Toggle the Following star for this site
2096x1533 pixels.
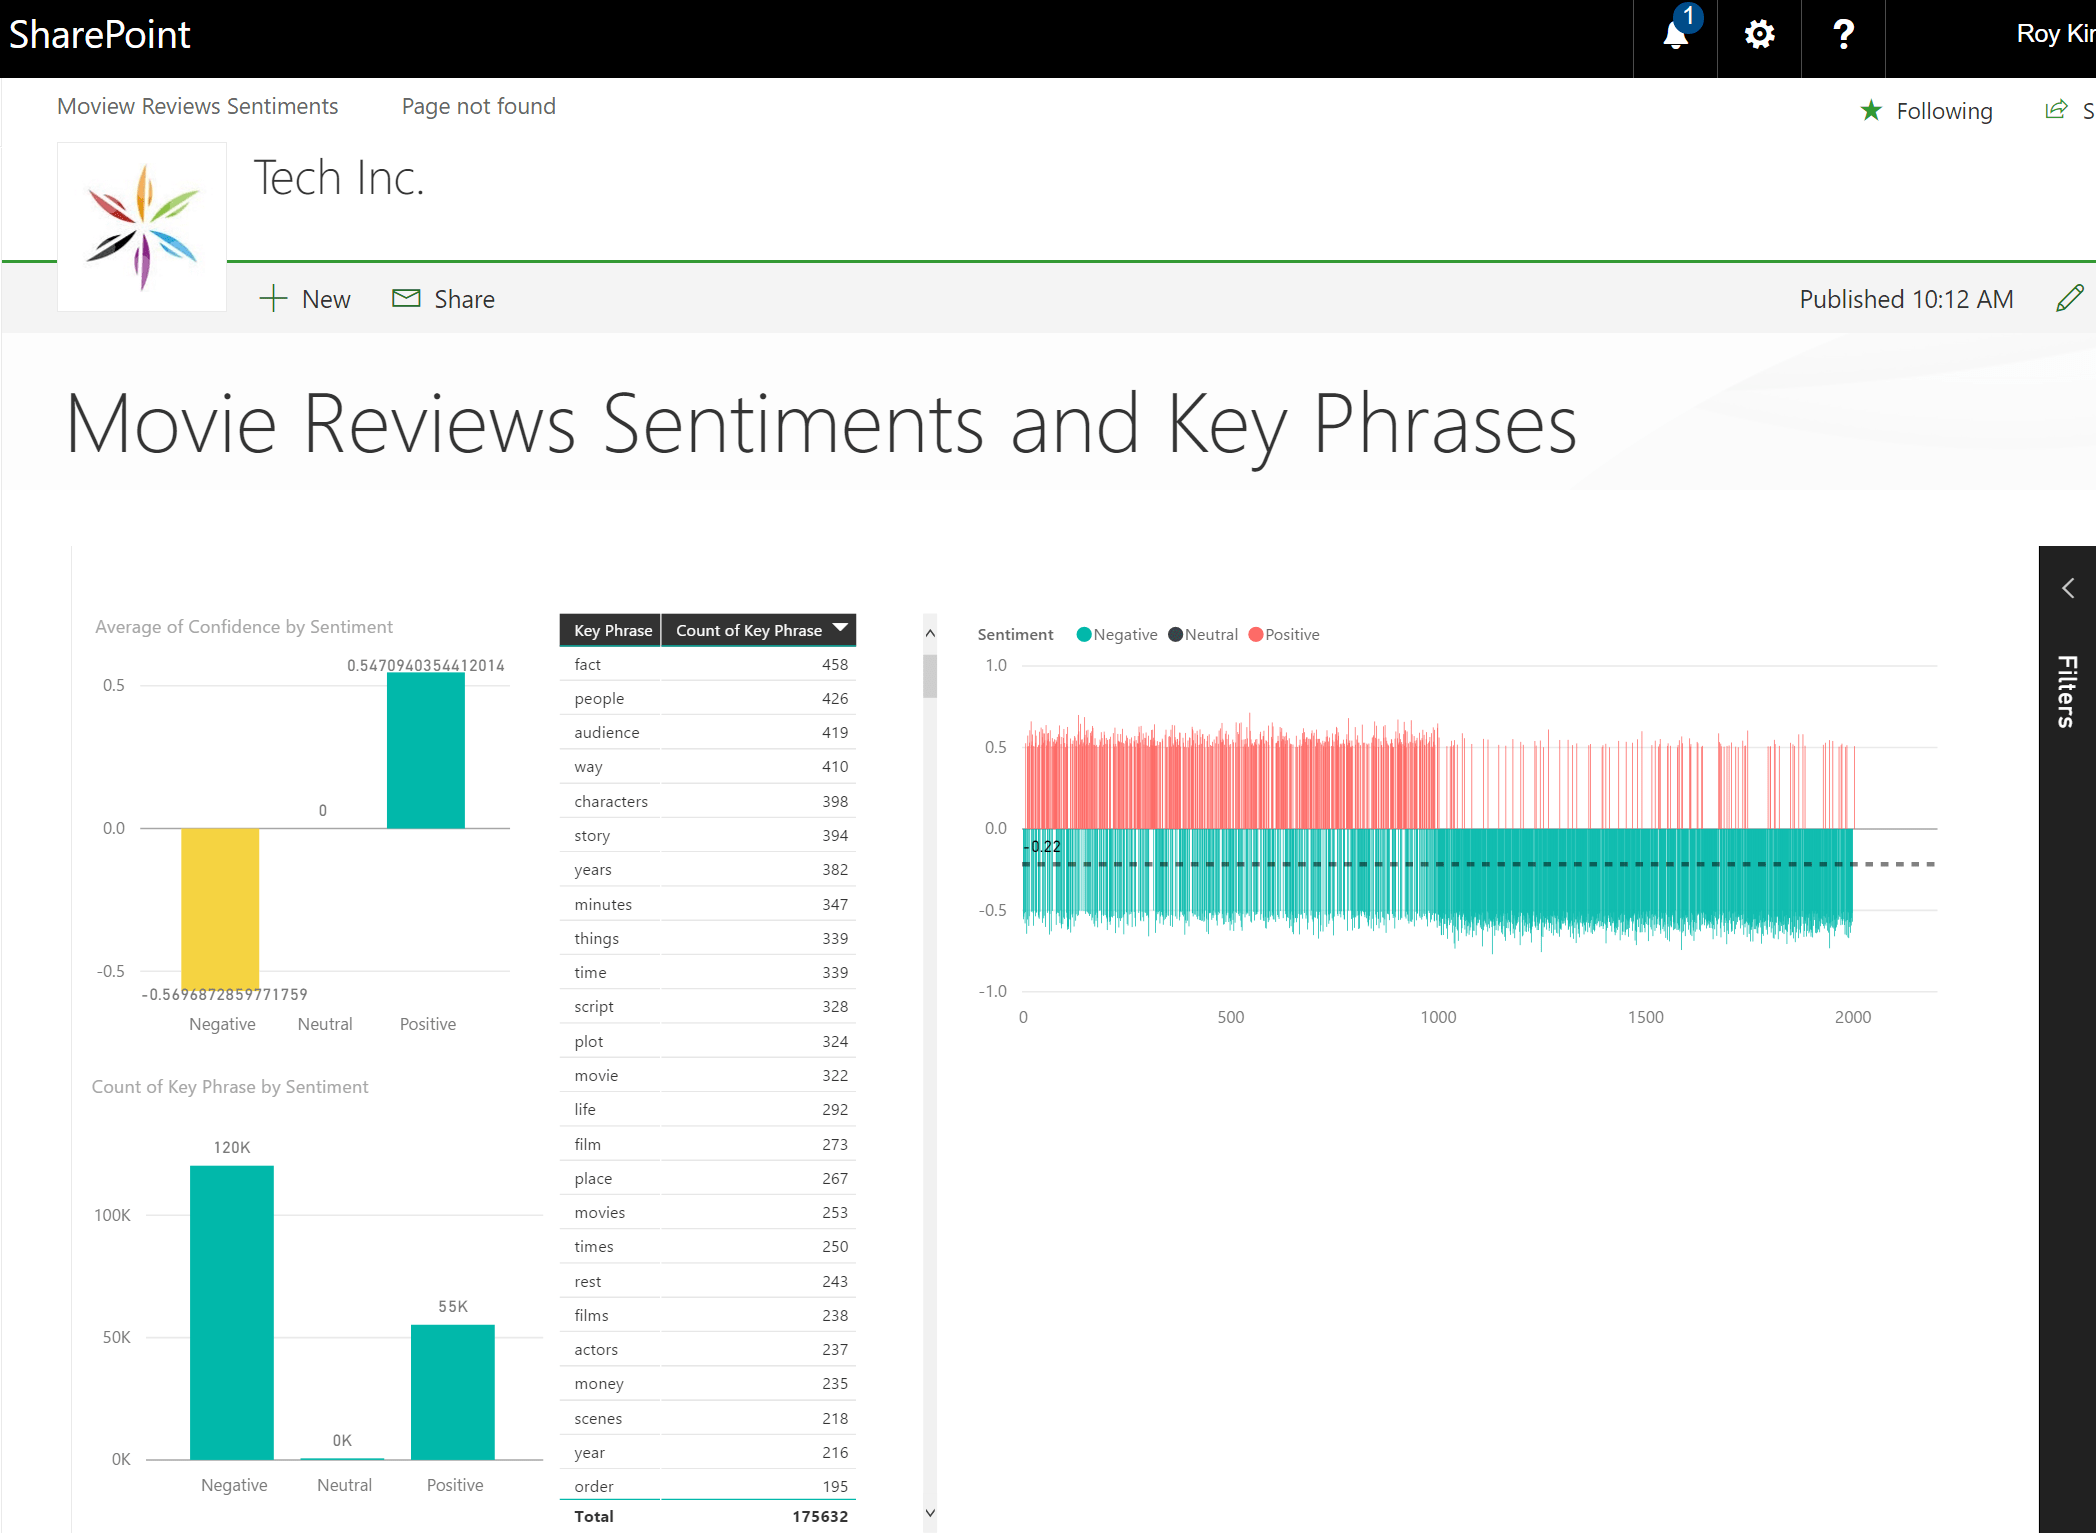1870,110
